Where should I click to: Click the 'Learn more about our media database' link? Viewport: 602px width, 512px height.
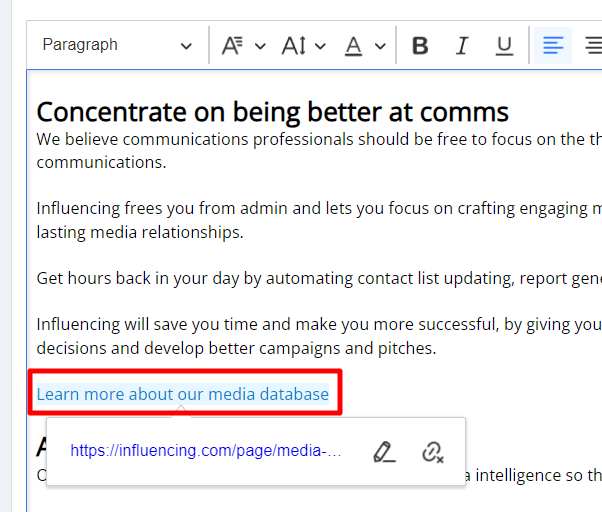tap(183, 394)
